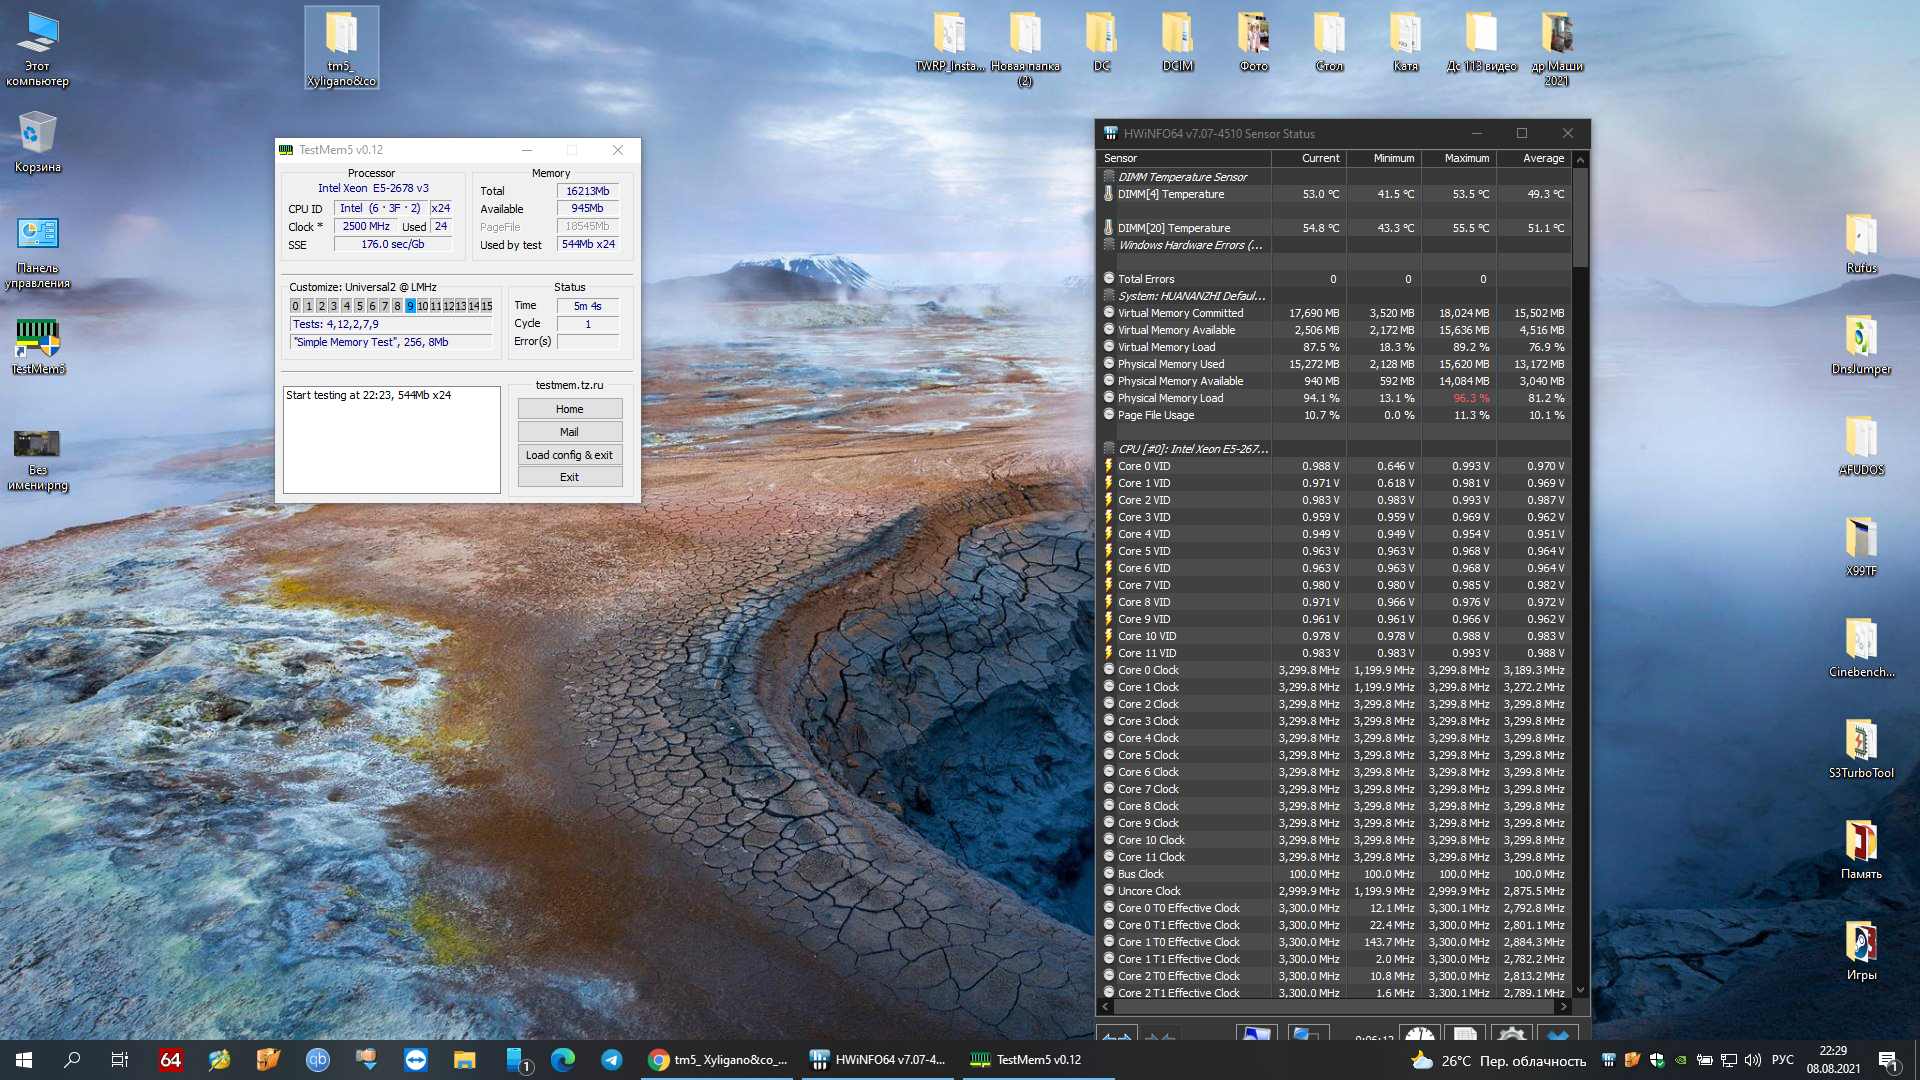Open Telegram from the taskbar
The width and height of the screenshot is (1920, 1080).
[x=611, y=1060]
